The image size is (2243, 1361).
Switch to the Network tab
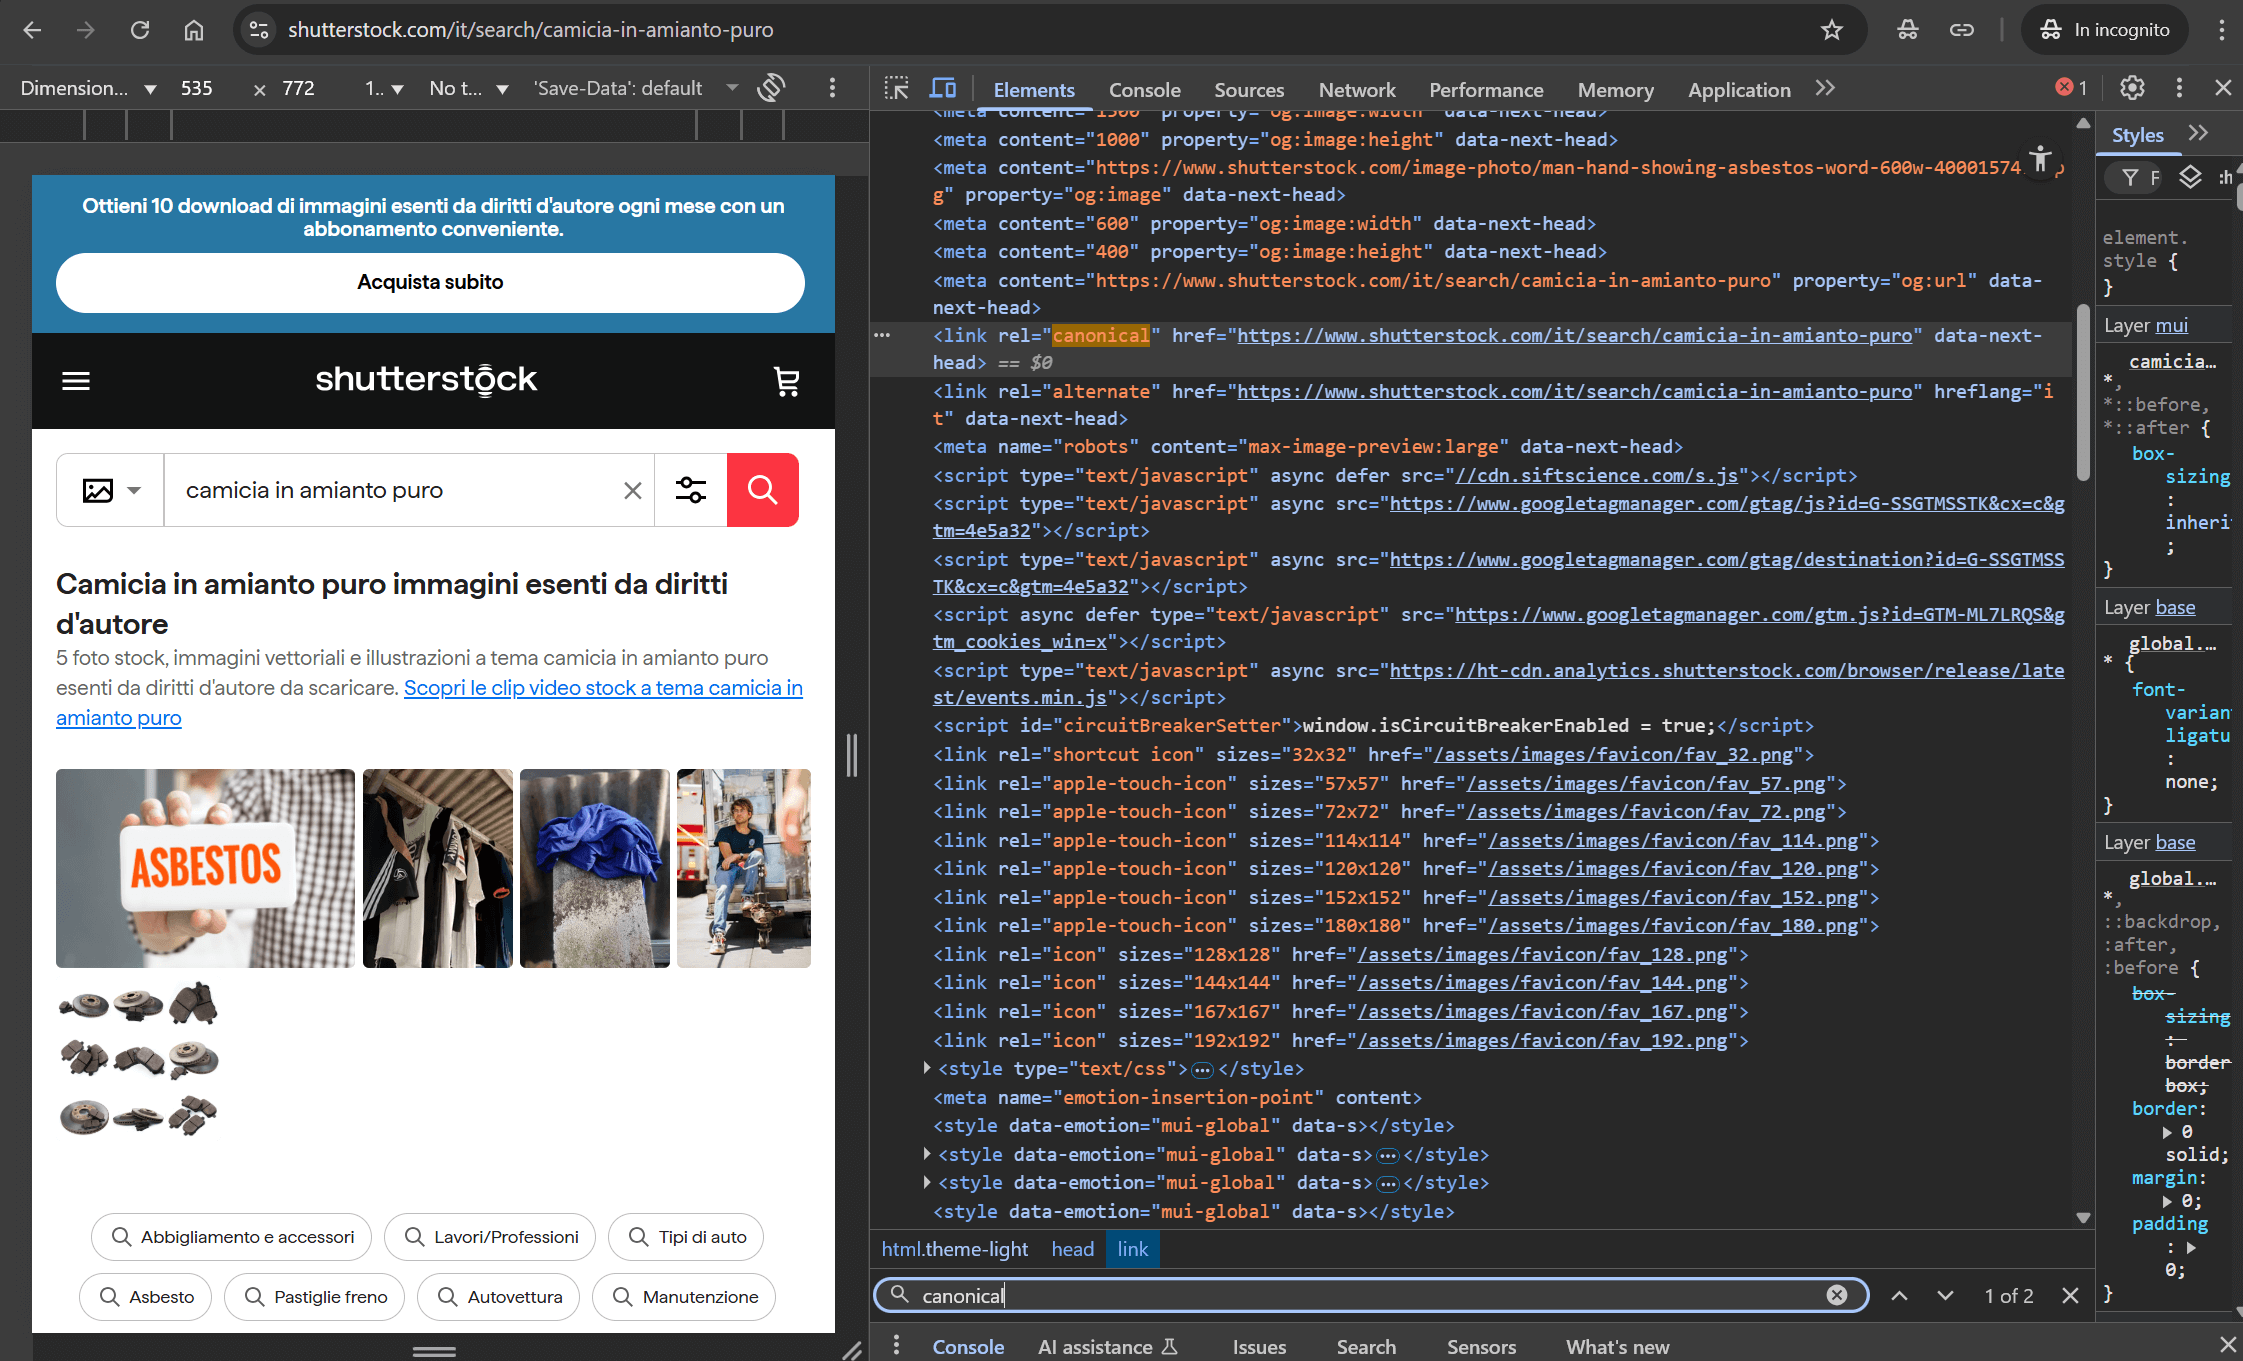click(1356, 90)
